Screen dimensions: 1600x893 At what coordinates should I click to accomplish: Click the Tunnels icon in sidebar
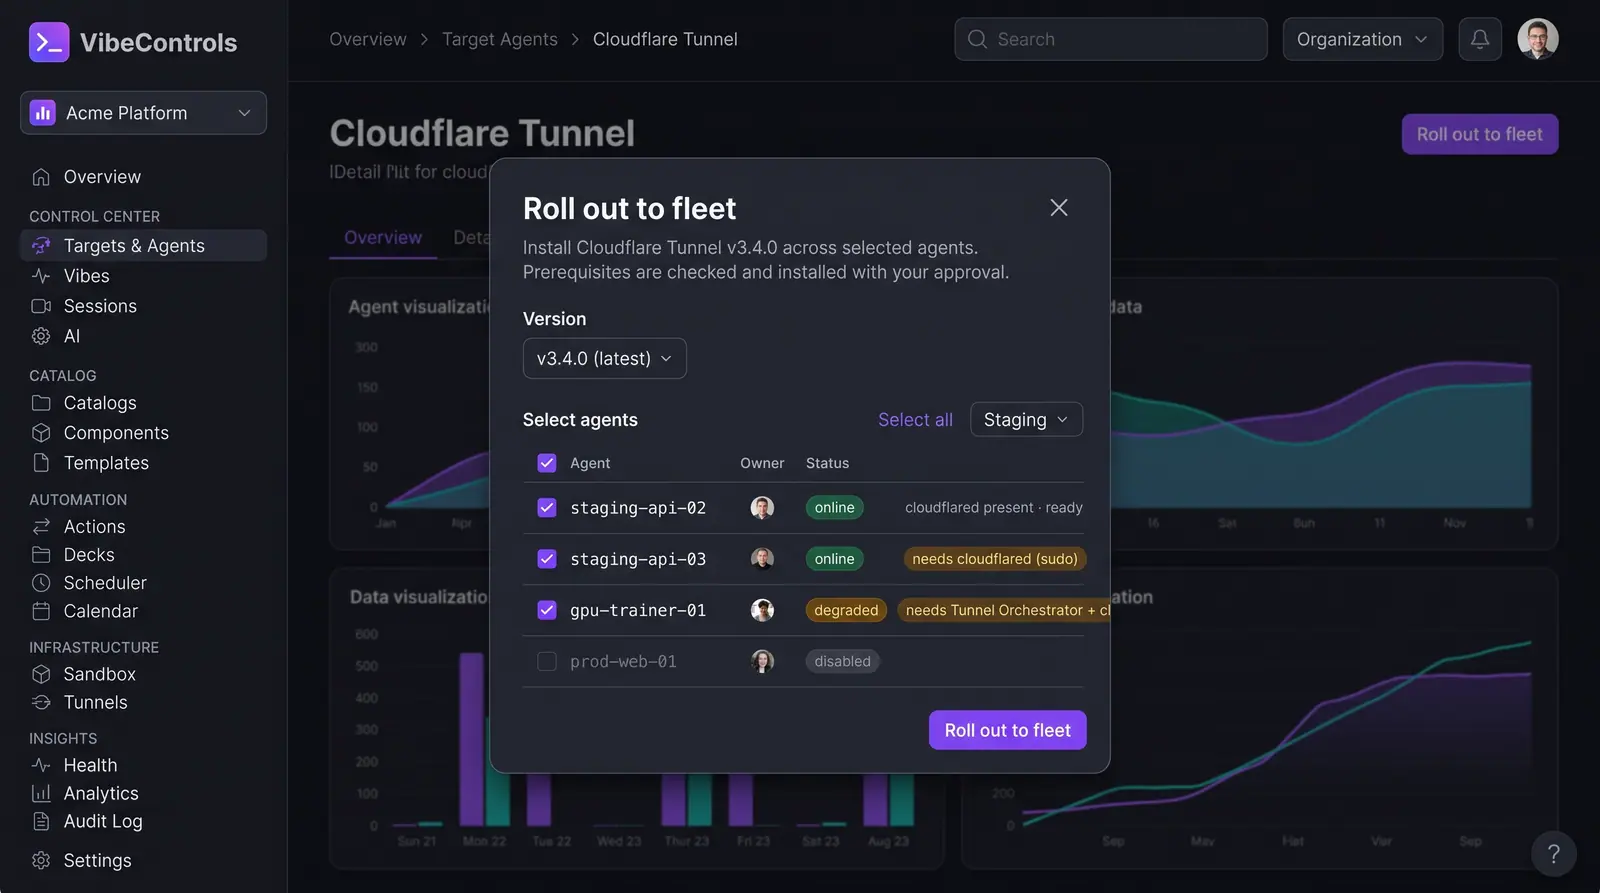(41, 703)
